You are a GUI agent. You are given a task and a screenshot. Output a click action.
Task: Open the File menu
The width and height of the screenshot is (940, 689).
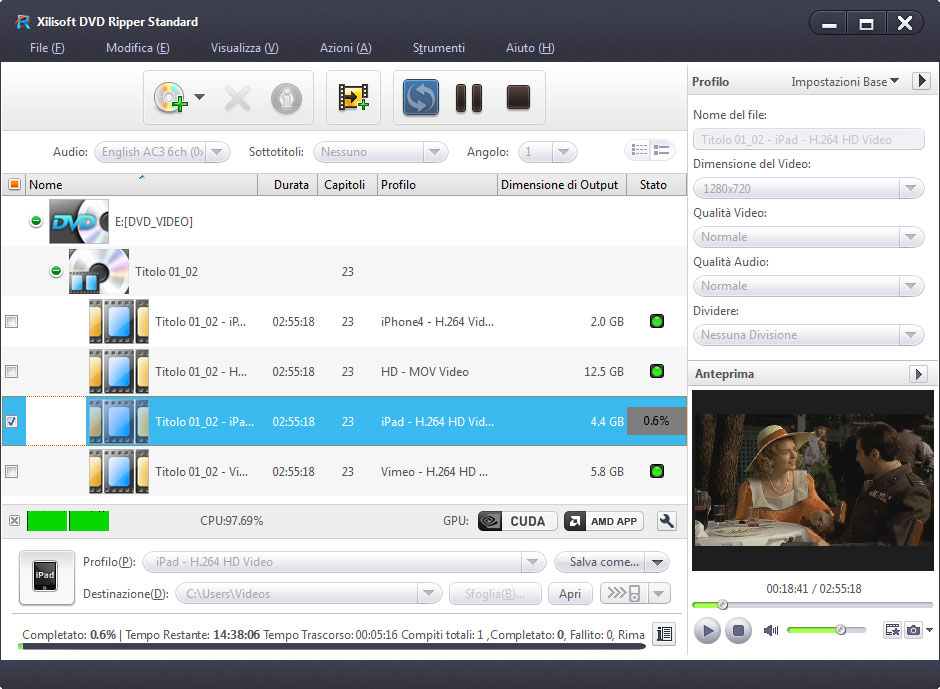pos(47,48)
